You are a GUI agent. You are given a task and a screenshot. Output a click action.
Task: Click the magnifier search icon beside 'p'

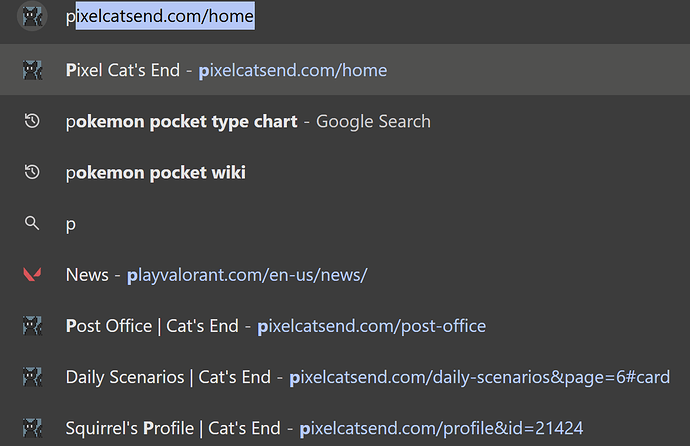tap(32, 223)
